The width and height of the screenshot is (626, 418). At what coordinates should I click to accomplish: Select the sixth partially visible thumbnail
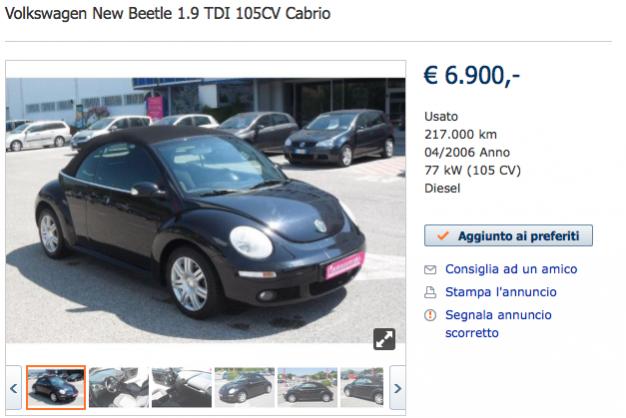(362, 388)
